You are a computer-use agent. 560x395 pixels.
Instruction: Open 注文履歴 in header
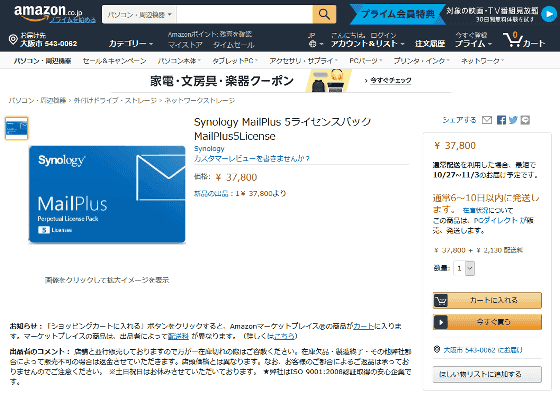point(430,44)
